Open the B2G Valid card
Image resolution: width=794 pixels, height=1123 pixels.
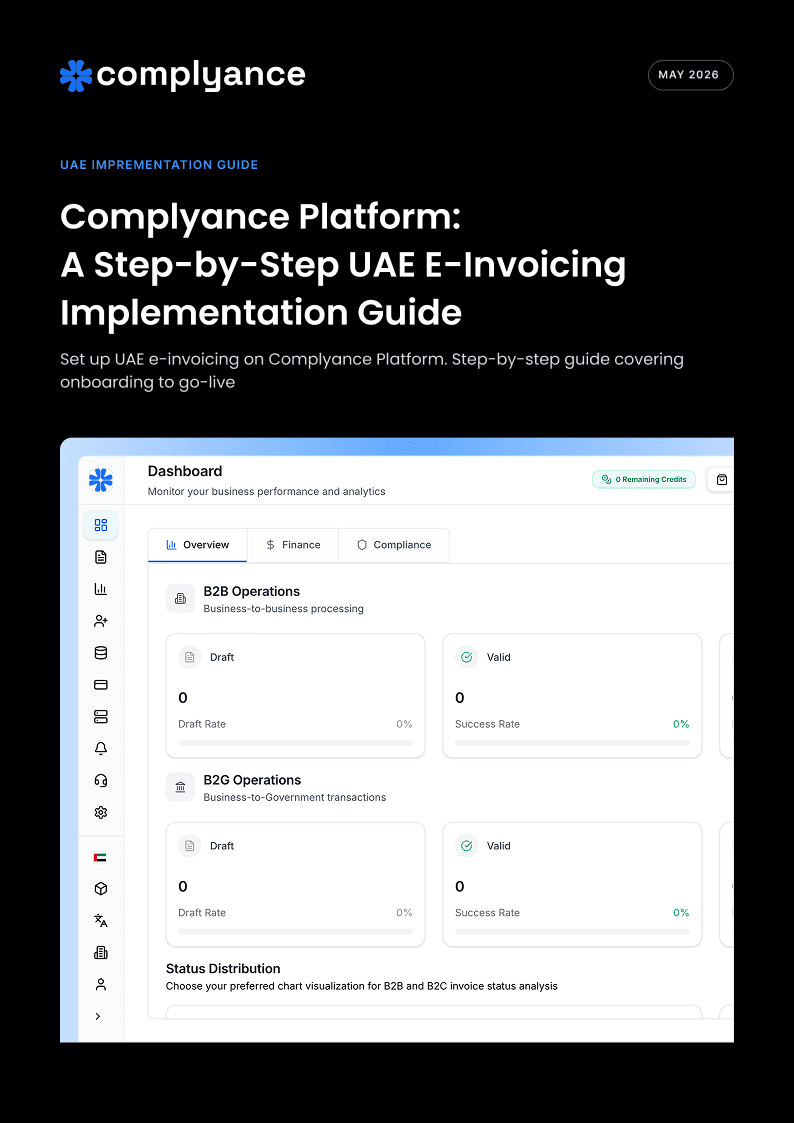tap(572, 885)
